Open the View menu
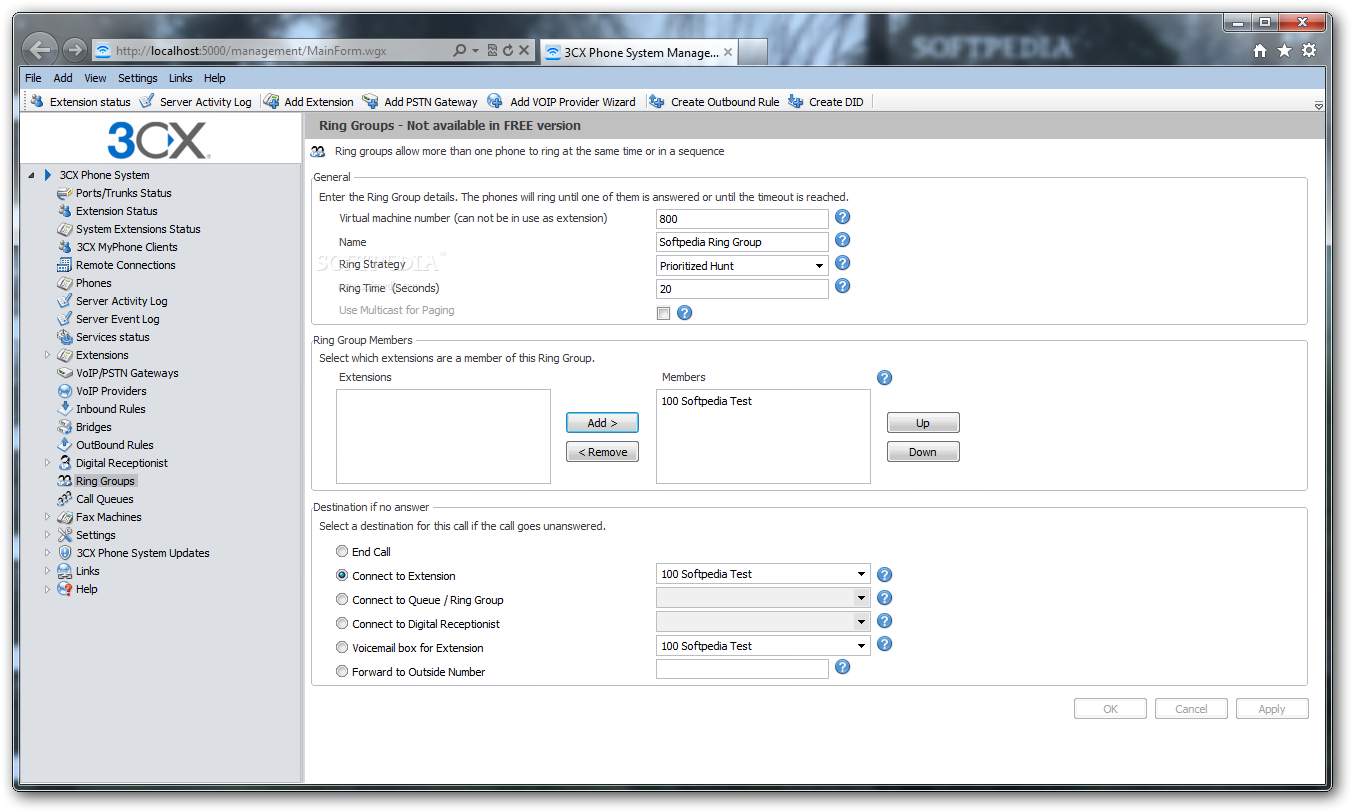 pyautogui.click(x=95, y=78)
